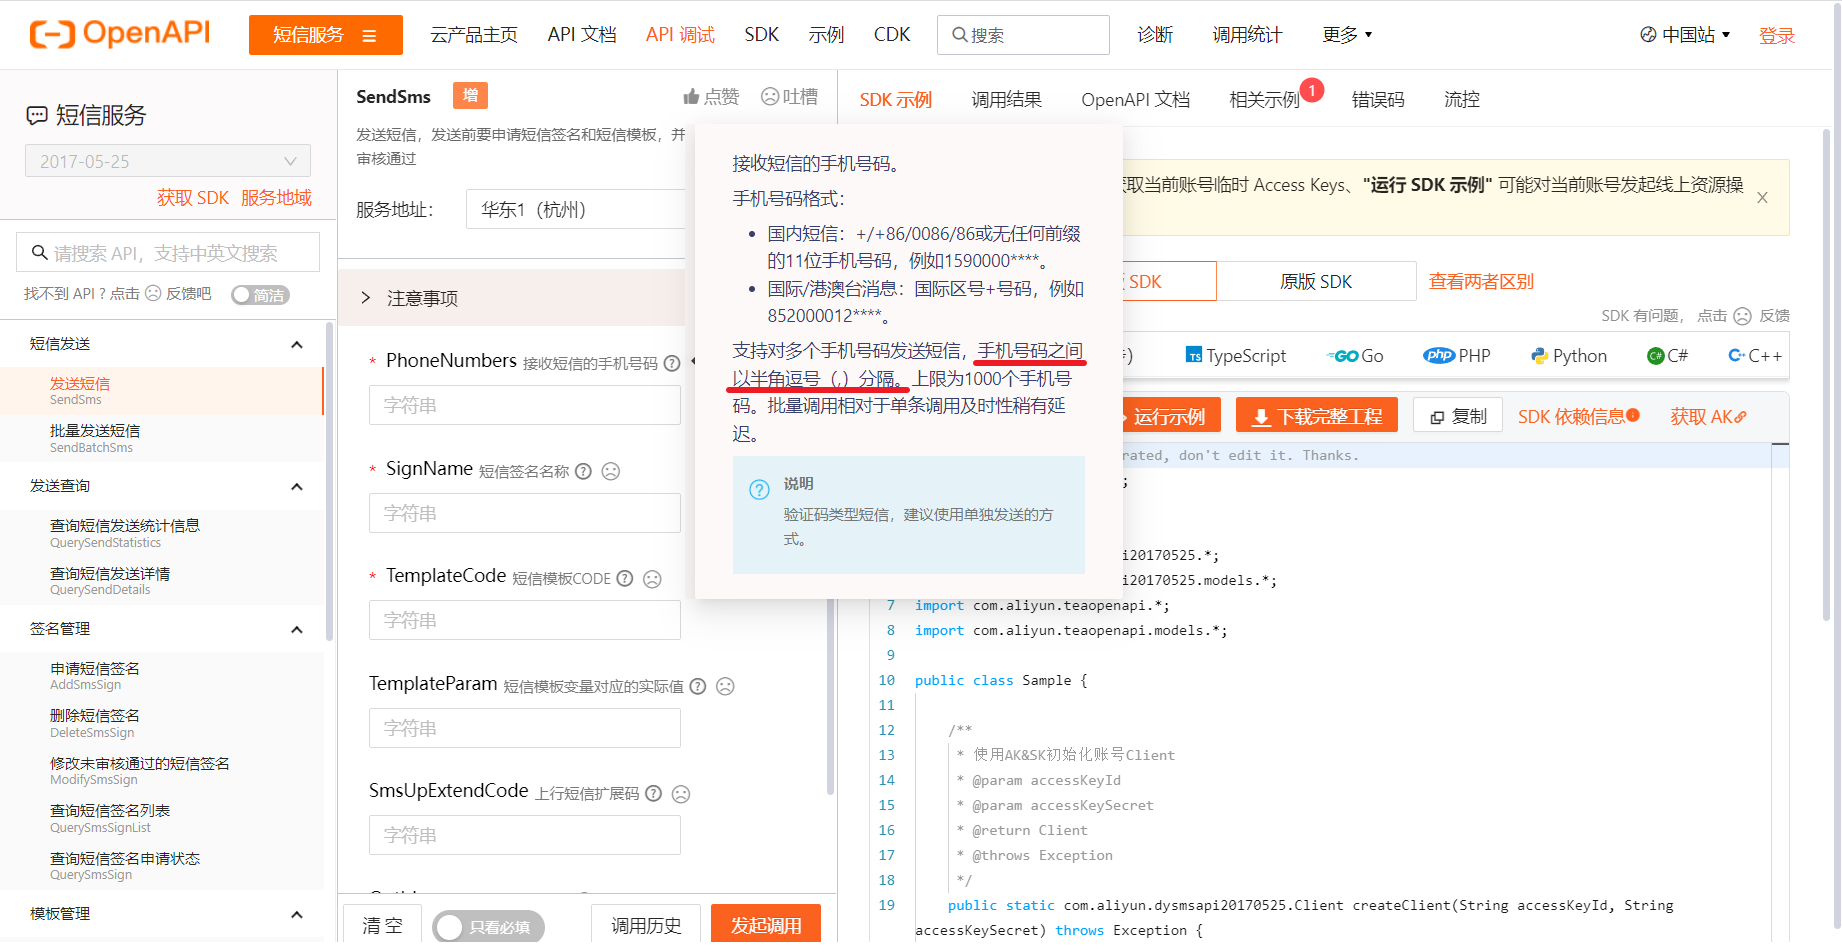Expand the 注意事项 section
1842x952 pixels.
tap(511, 298)
